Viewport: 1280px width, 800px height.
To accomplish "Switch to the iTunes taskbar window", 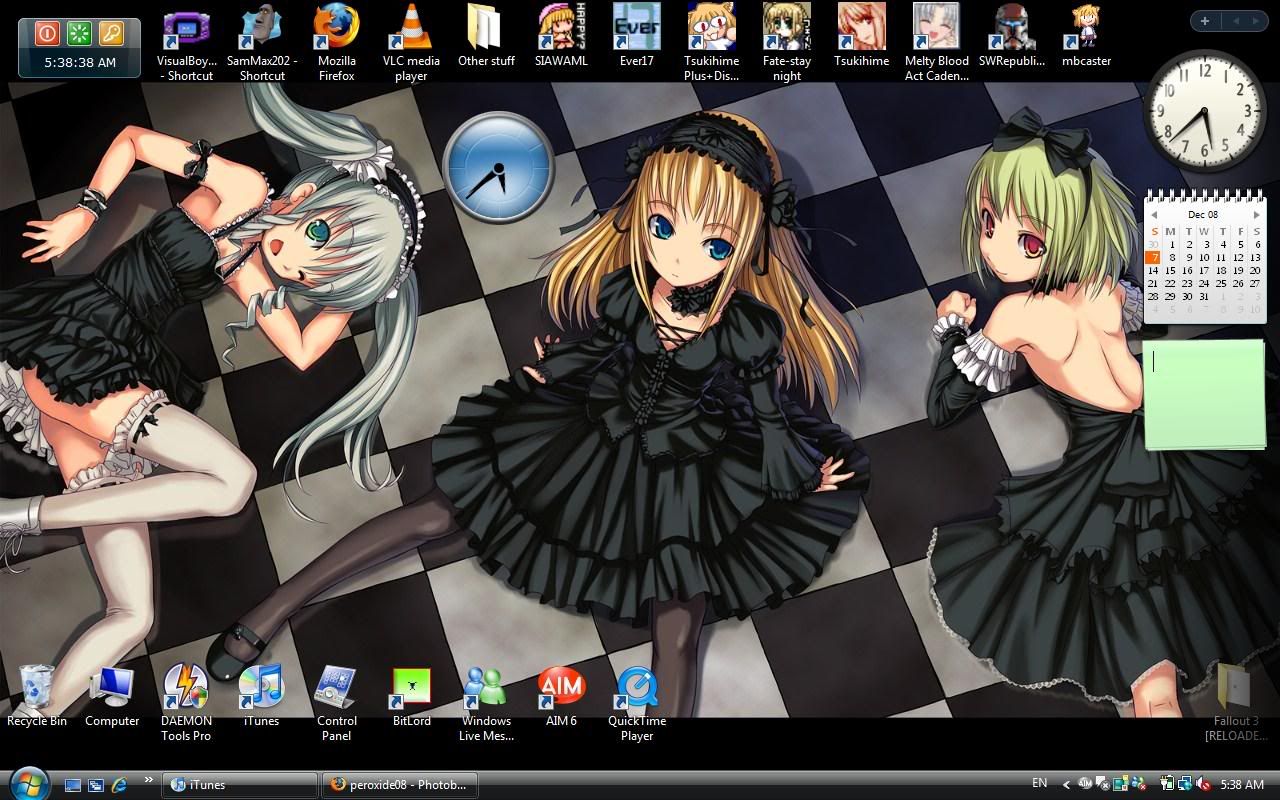I will coord(239,785).
